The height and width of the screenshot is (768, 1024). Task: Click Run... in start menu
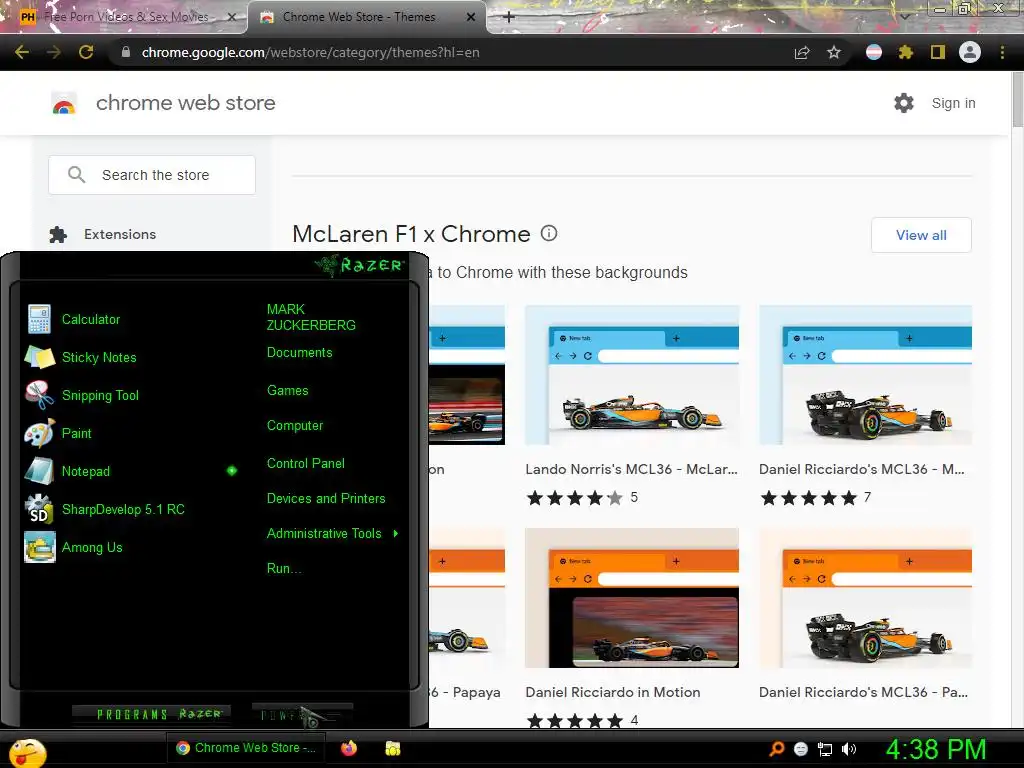click(x=284, y=568)
